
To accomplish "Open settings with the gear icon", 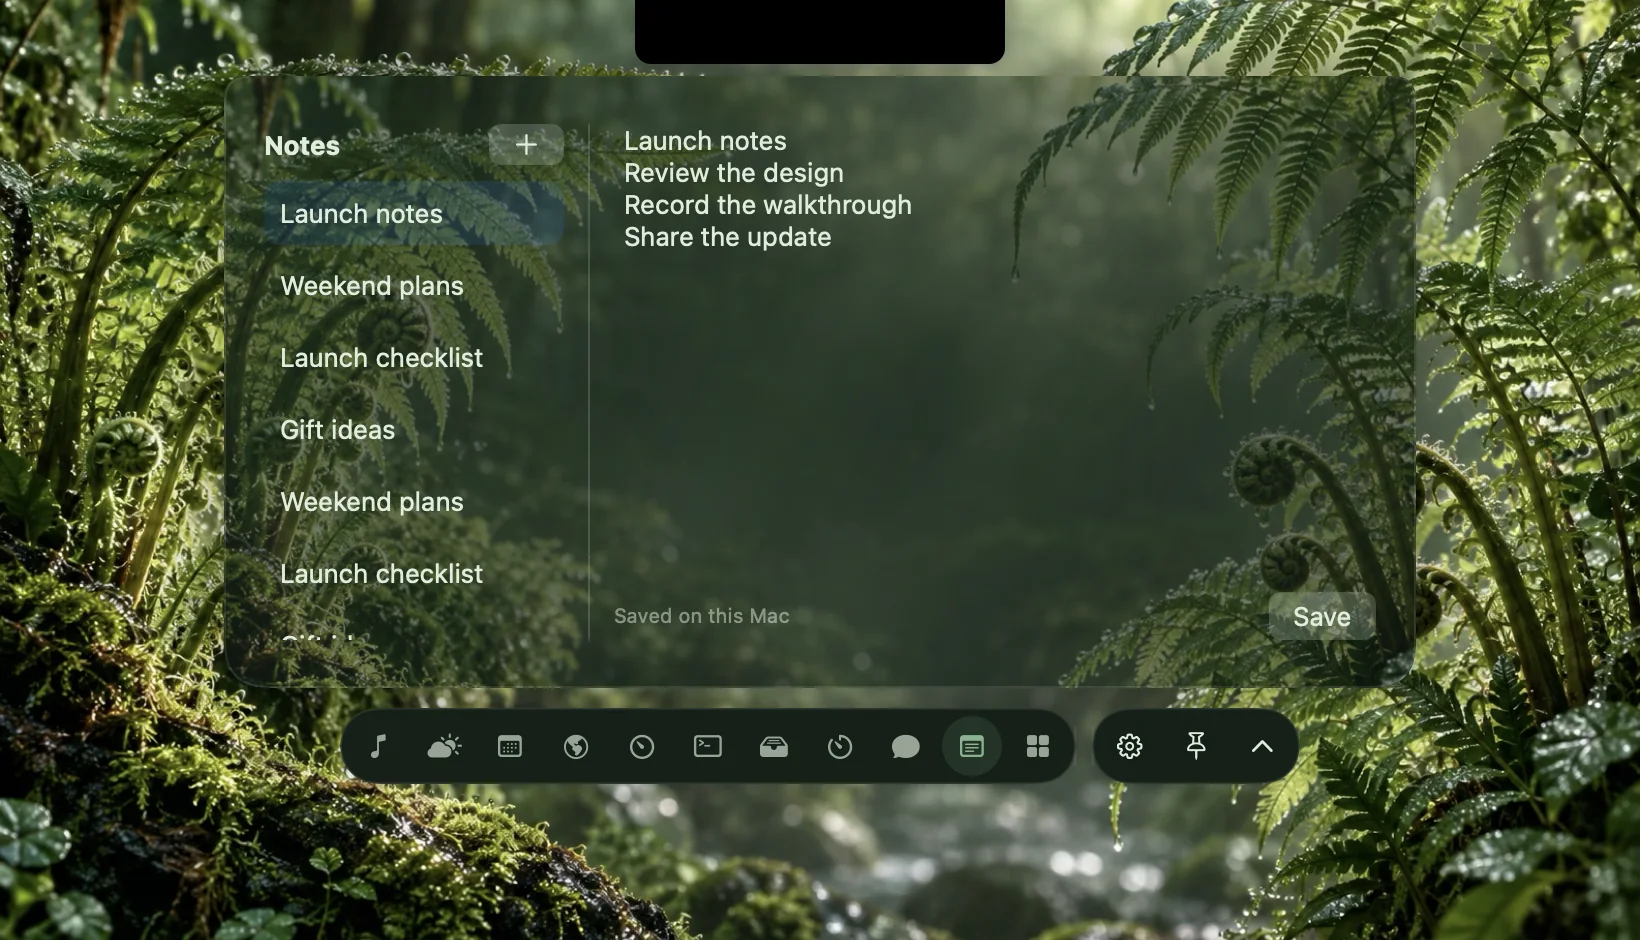I will coord(1130,746).
